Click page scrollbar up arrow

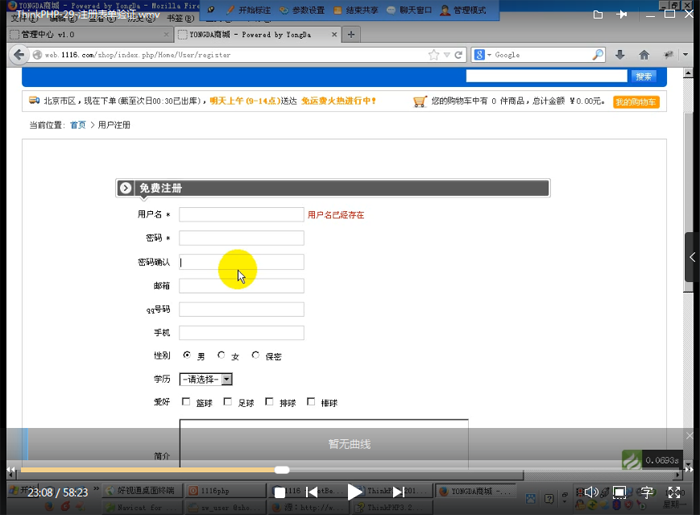688,72
